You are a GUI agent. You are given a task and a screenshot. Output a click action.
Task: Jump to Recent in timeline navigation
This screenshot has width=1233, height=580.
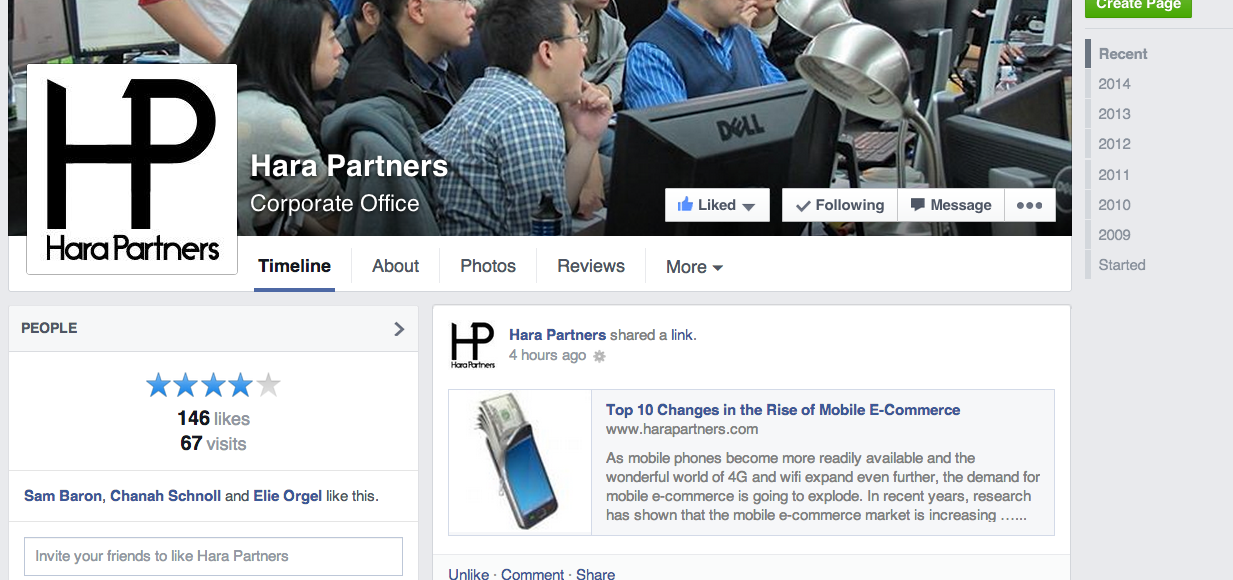click(1123, 54)
